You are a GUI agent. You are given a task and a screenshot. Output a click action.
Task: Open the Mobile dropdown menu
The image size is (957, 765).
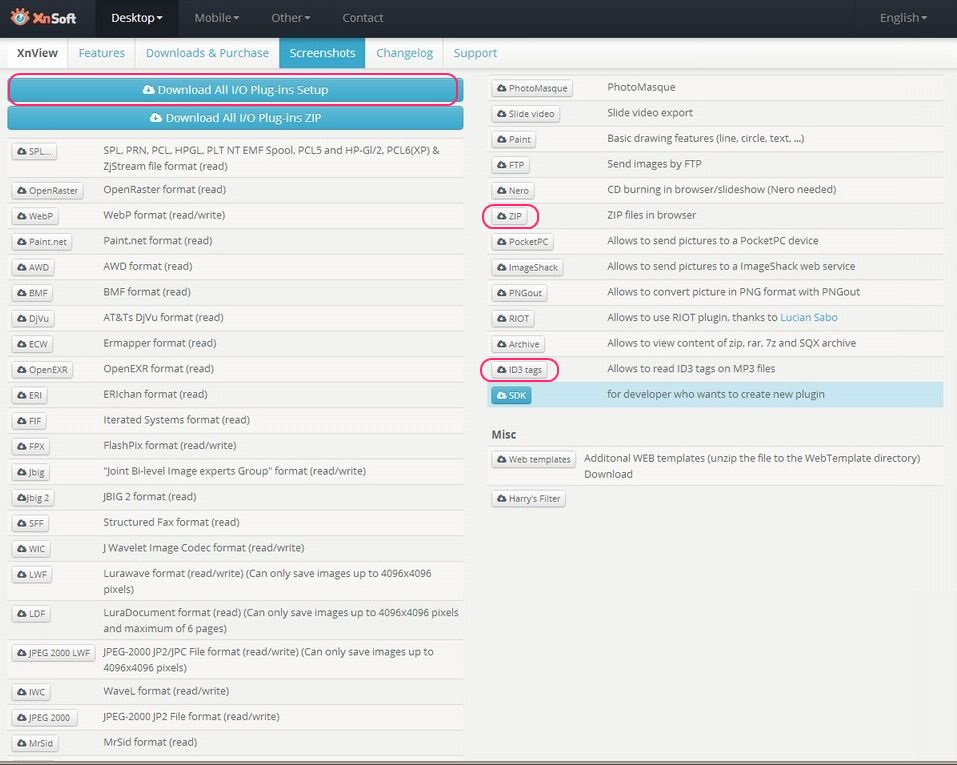coord(217,18)
